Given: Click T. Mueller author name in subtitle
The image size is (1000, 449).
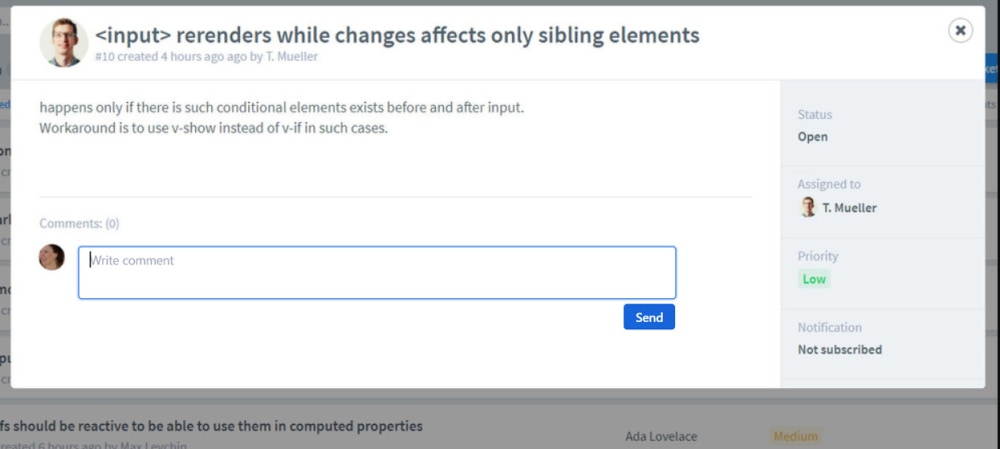Looking at the screenshot, I should point(291,57).
